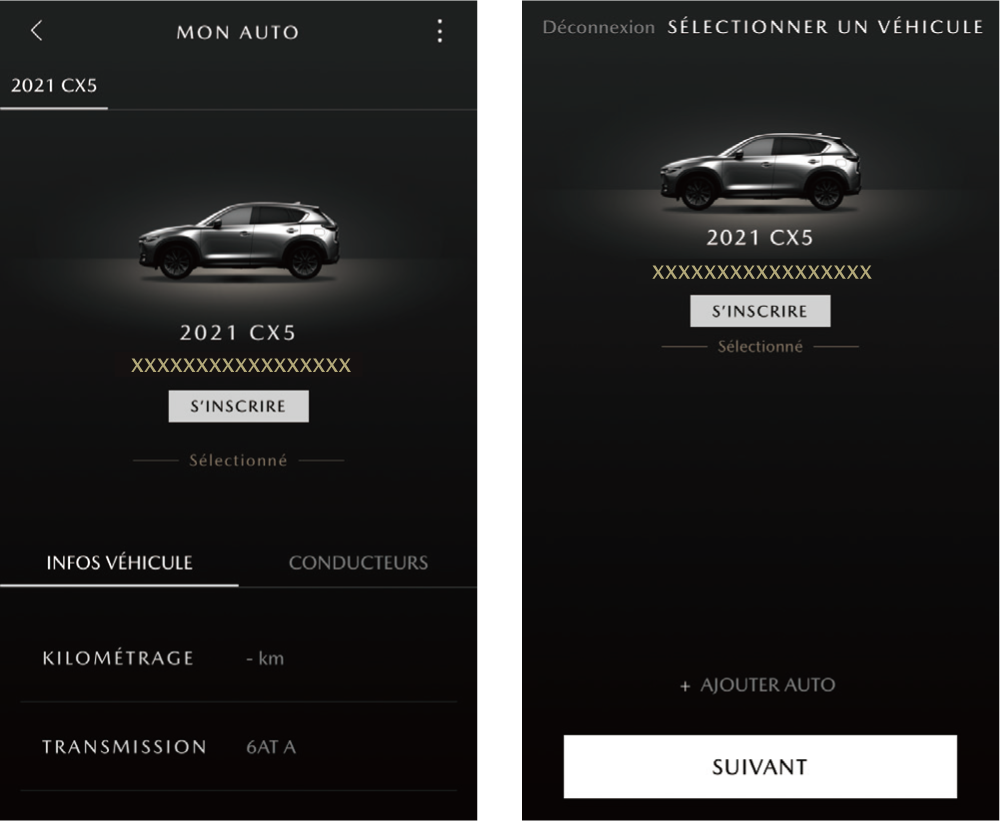The image size is (1000, 821).
Task: Tap the Mon Auto header title
Action: [x=238, y=32]
